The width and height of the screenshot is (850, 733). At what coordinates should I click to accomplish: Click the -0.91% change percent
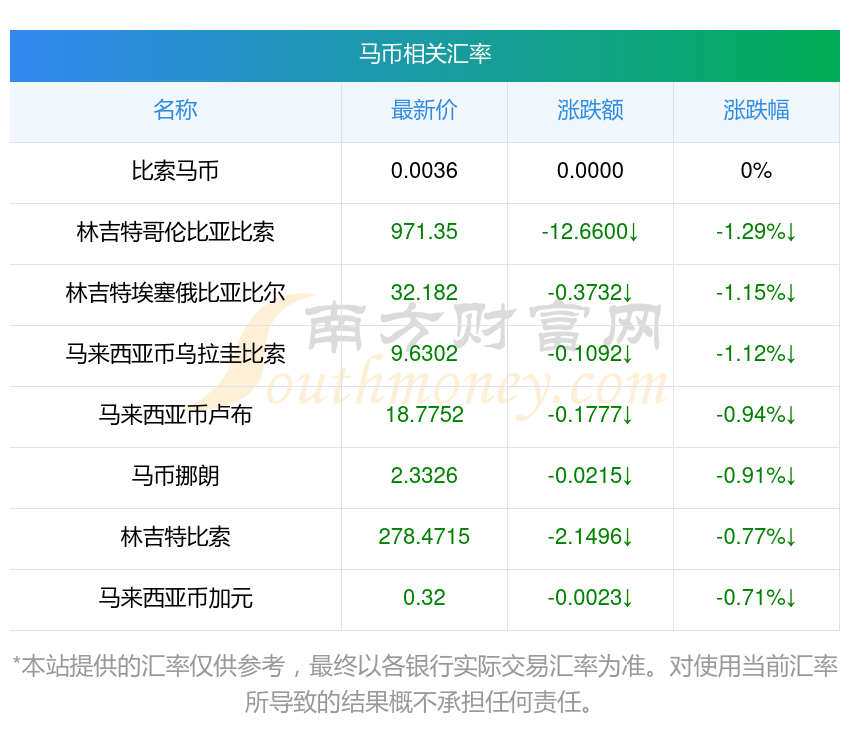tap(756, 476)
